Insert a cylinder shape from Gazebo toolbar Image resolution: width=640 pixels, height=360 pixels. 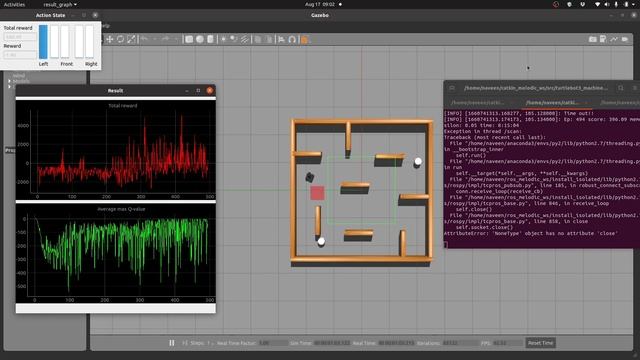[210, 39]
